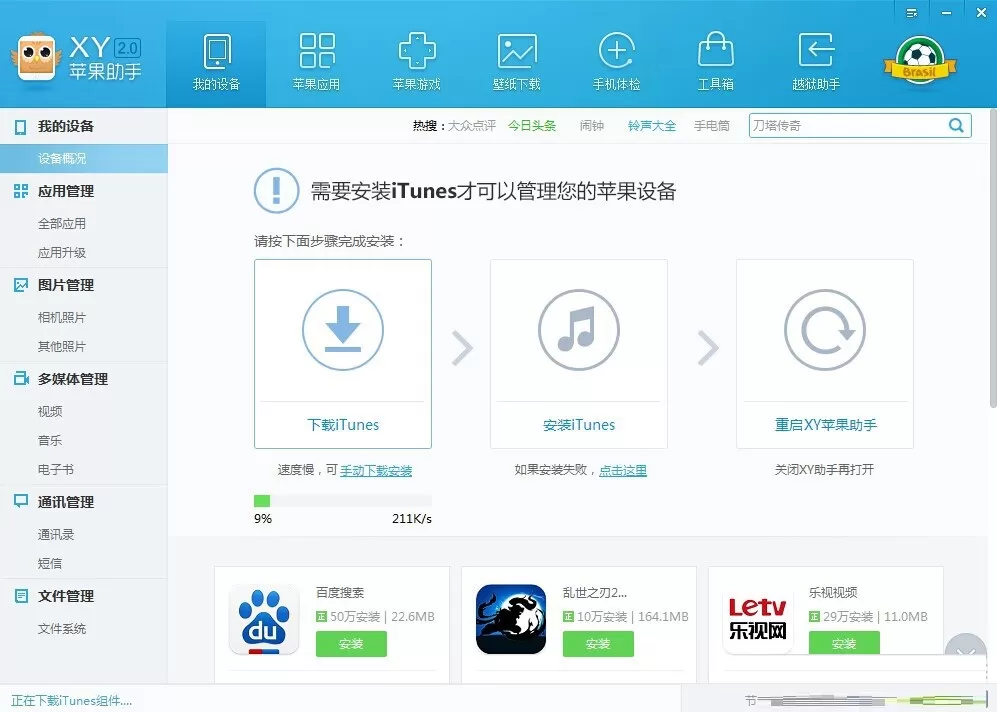Open the 越狱助手 jailbreak icon
The image size is (997, 712).
(816, 50)
